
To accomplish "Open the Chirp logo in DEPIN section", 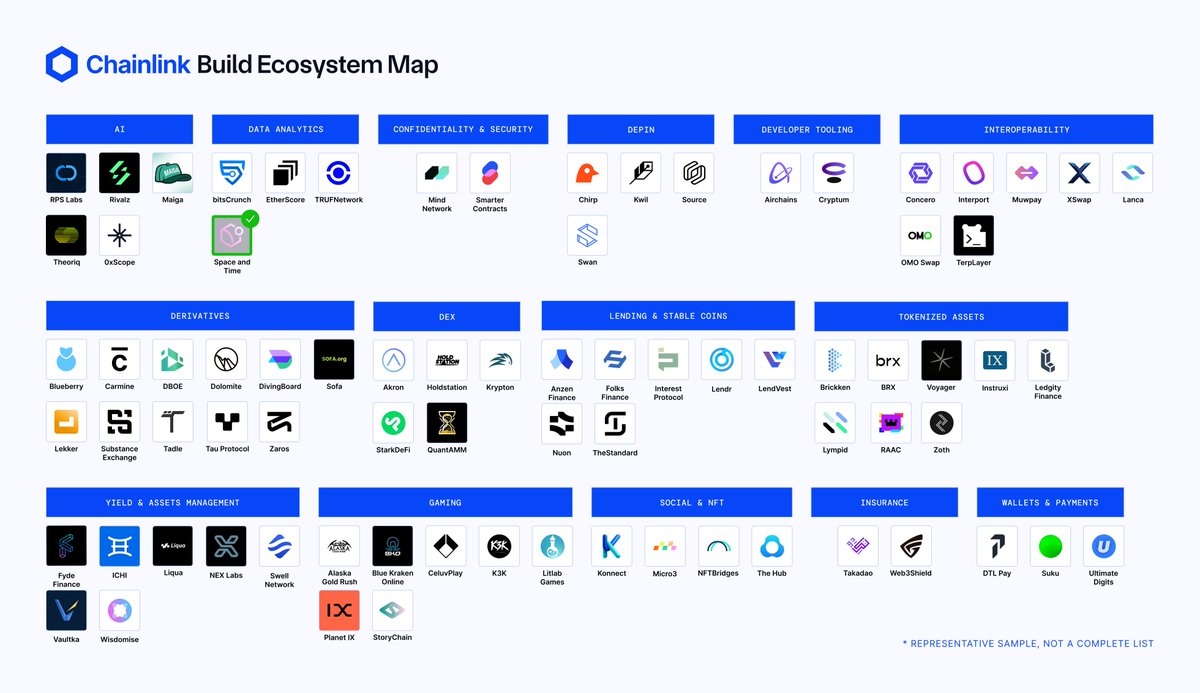I will coord(587,172).
